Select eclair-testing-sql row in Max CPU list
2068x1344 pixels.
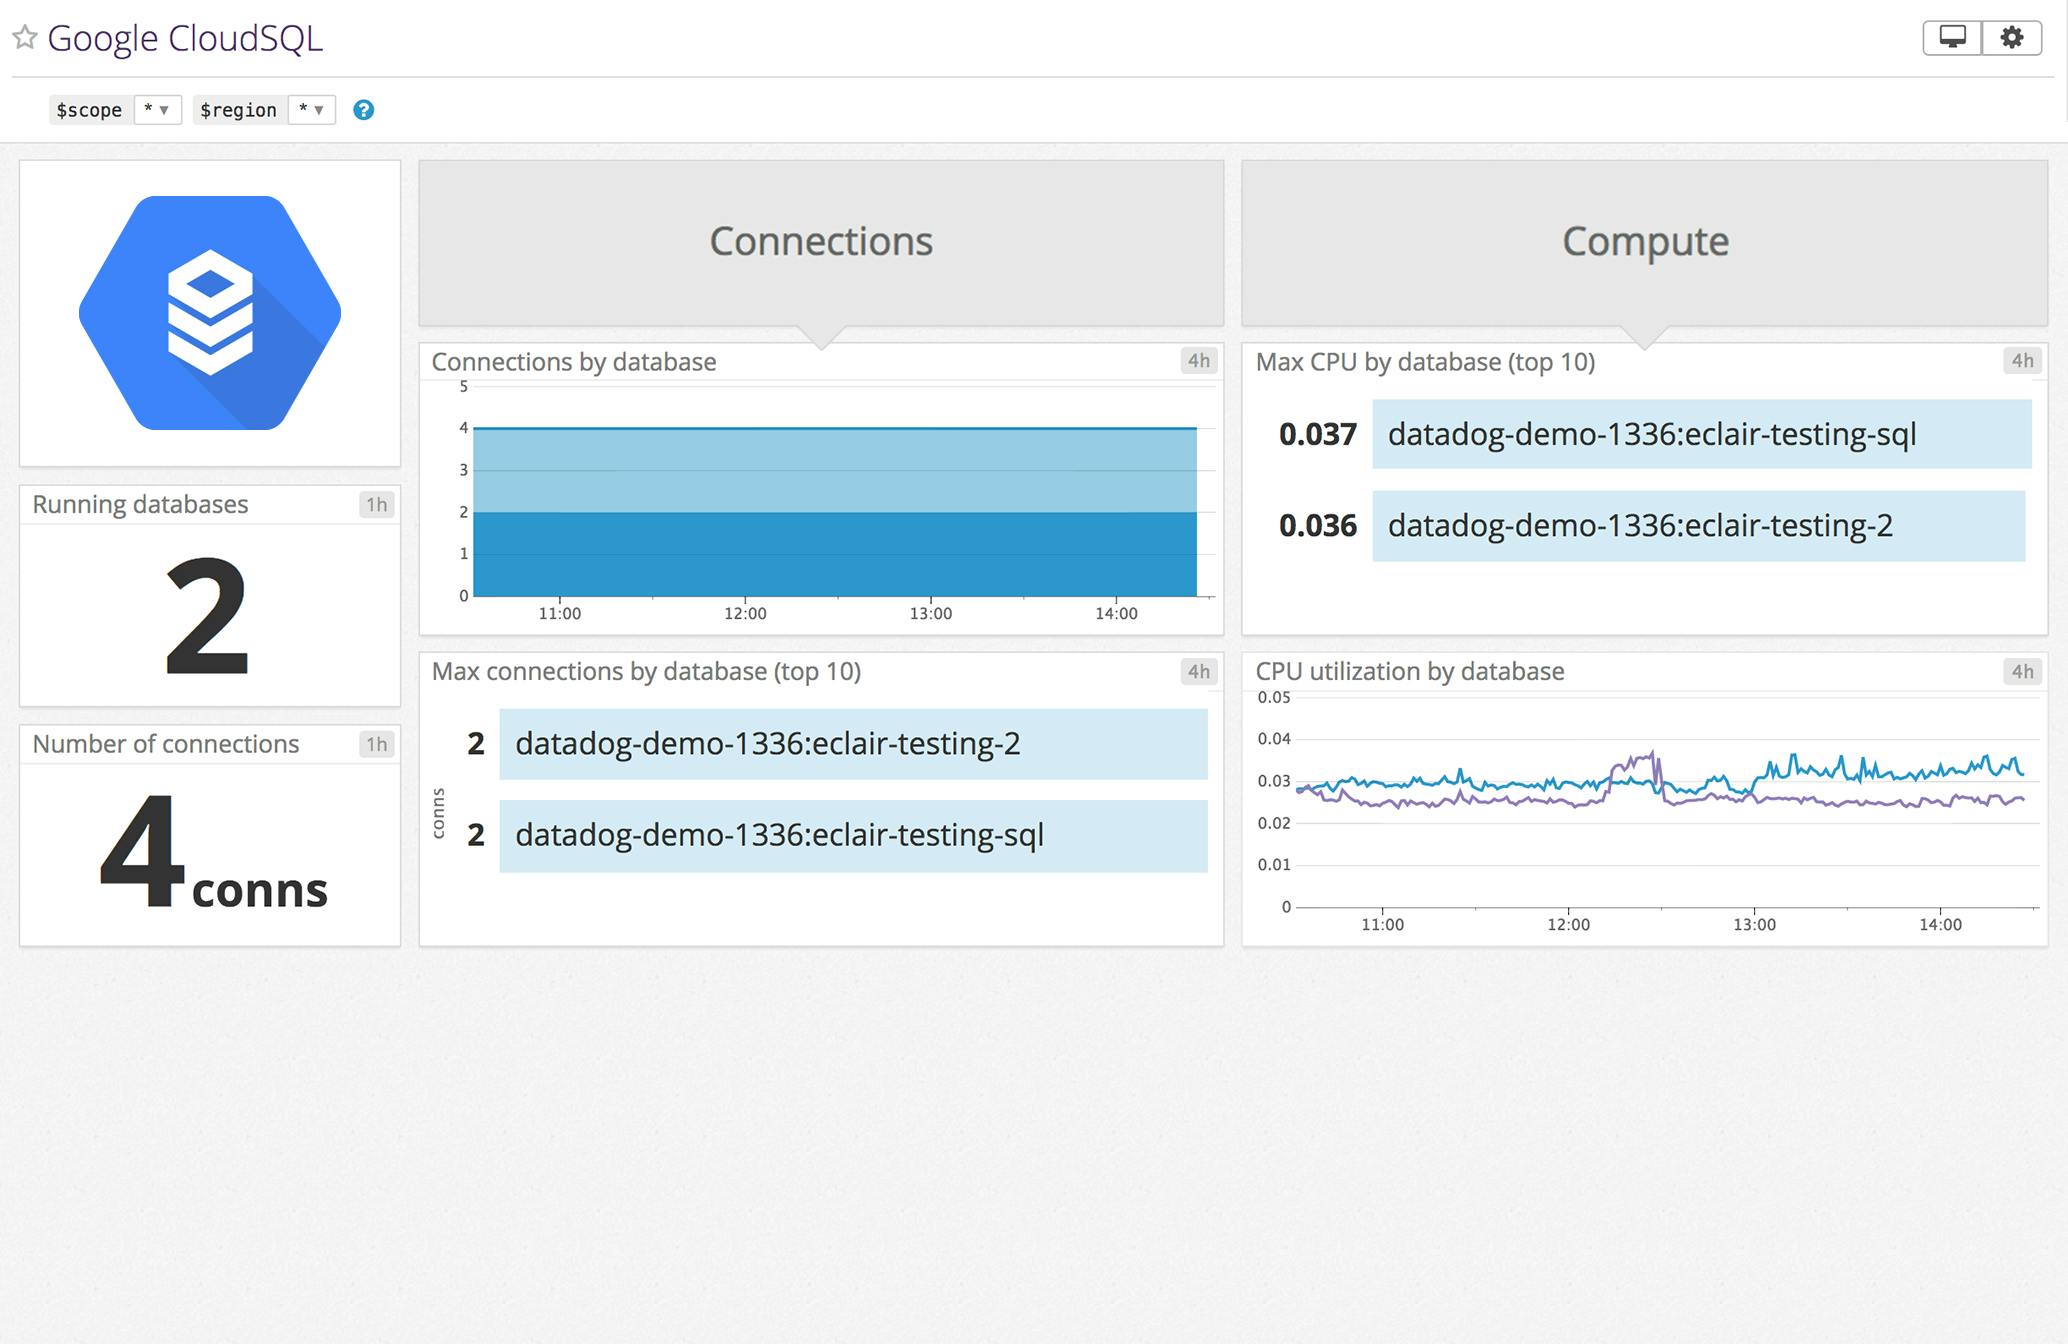click(x=1701, y=434)
